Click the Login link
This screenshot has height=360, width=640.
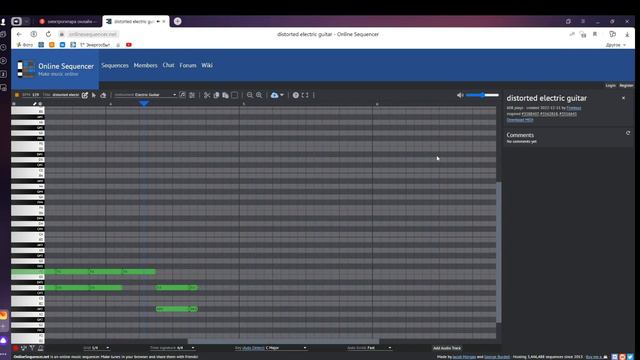(611, 86)
